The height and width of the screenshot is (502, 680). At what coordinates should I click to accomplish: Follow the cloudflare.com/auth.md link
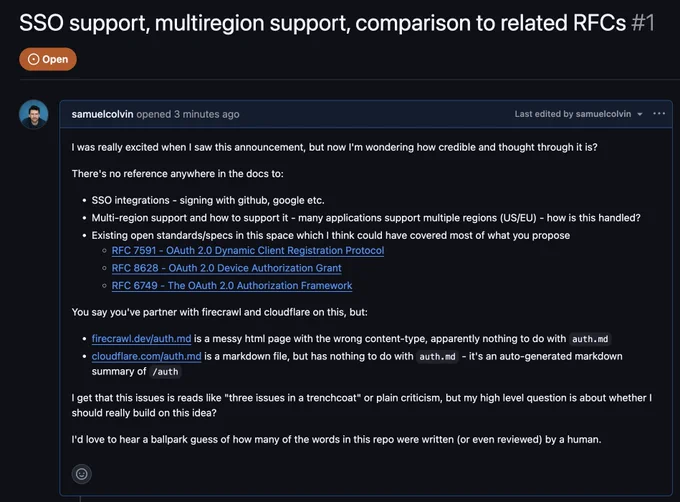click(147, 356)
